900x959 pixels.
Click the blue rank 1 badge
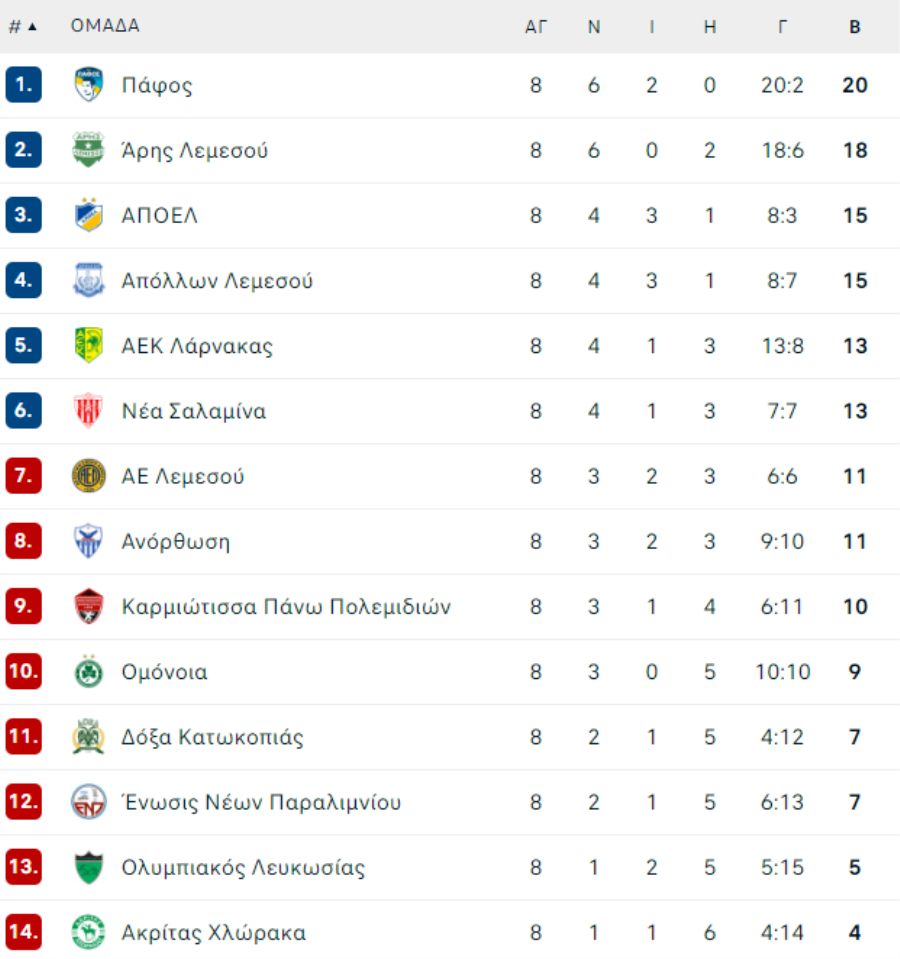coord(24,84)
